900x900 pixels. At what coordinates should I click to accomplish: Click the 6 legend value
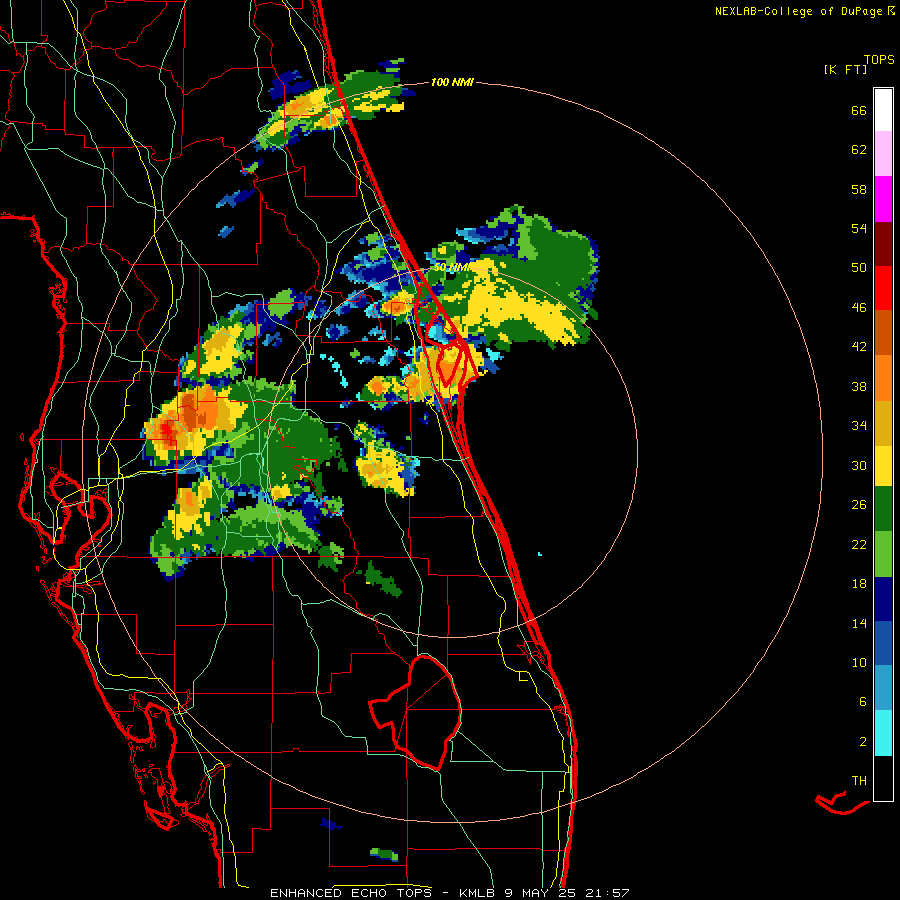coord(863,702)
